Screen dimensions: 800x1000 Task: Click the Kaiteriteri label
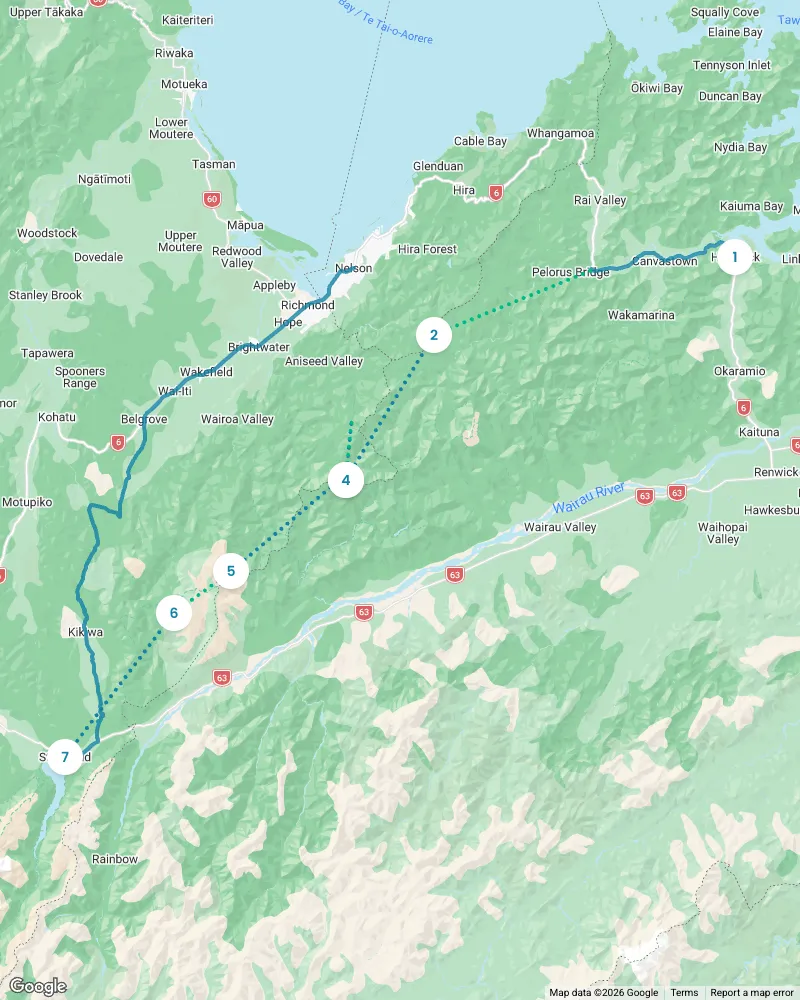[x=188, y=20]
